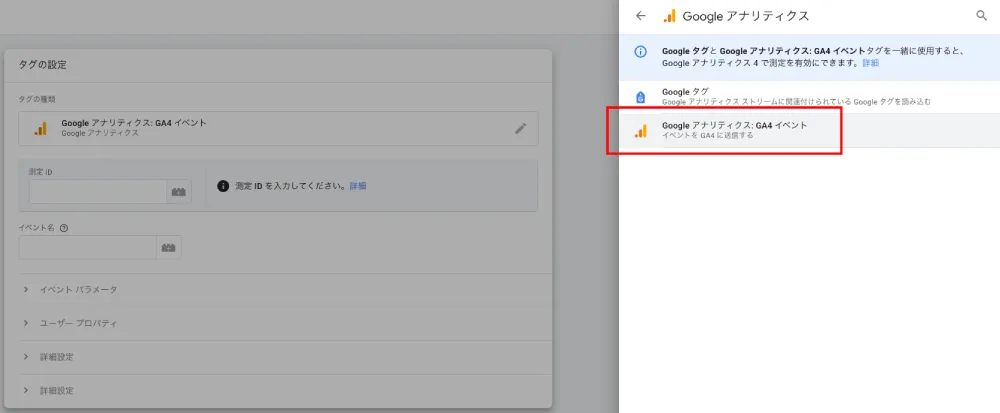Click the Google タグ blue tag icon

point(641,97)
